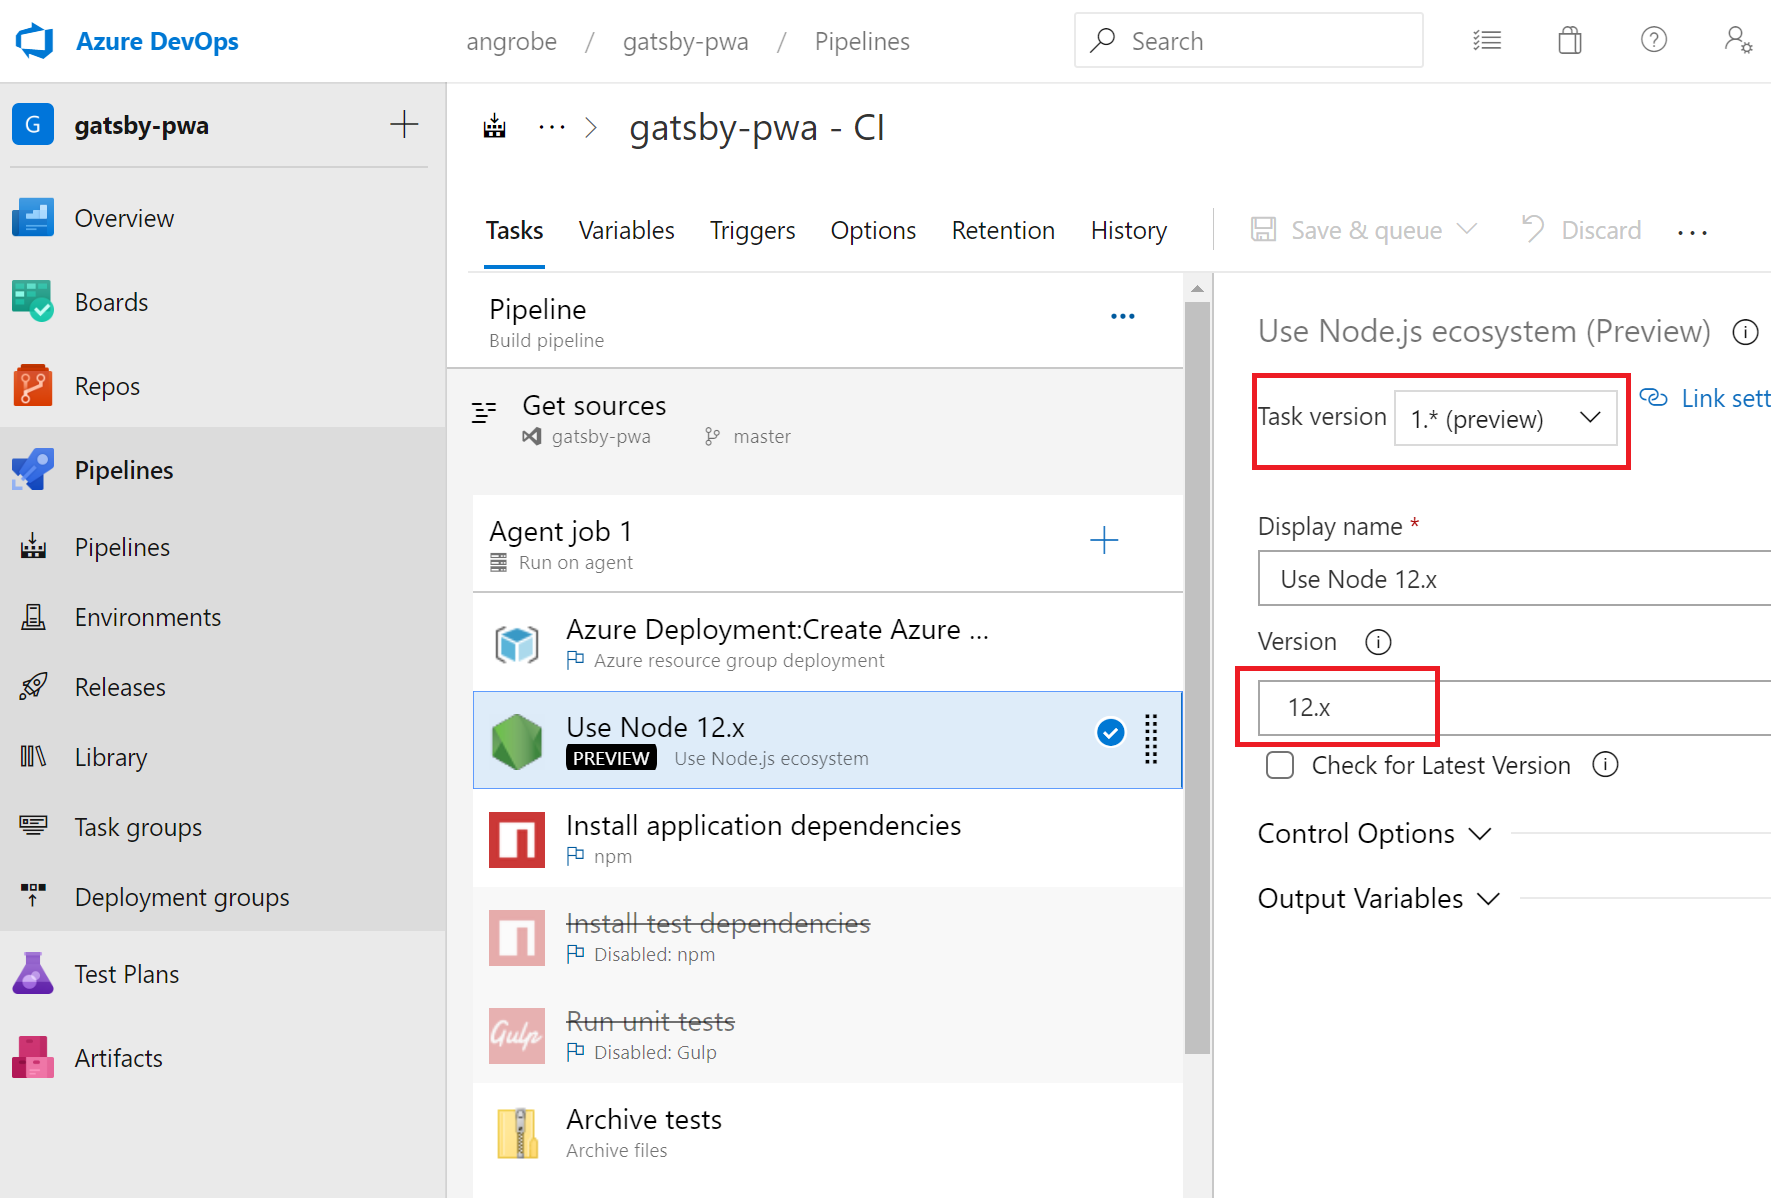Click the Marketplace shopping bag icon

(1569, 40)
